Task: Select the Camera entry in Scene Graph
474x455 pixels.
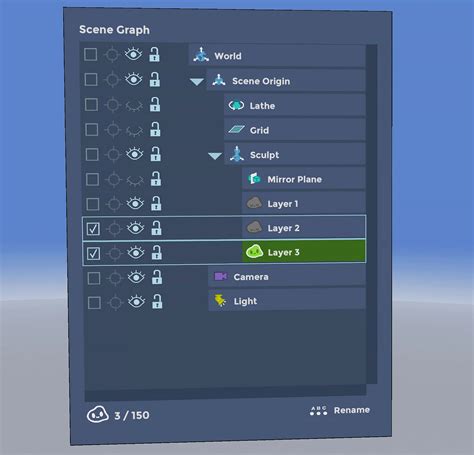Action: (287, 276)
